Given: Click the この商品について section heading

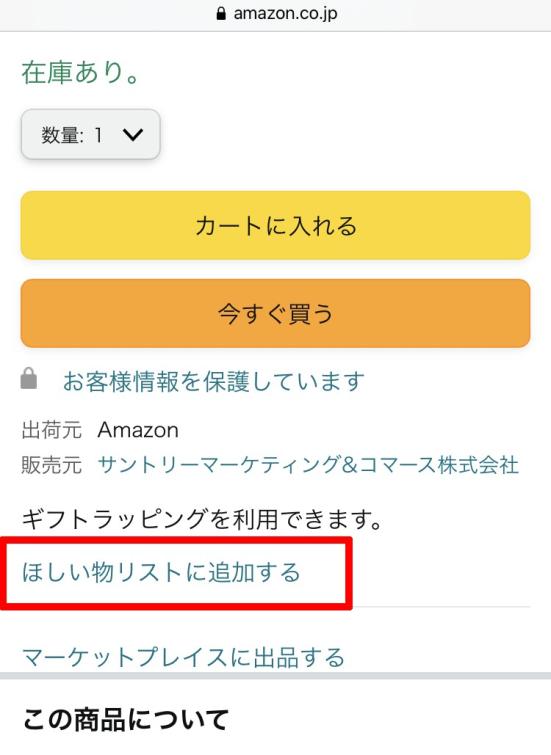Looking at the screenshot, I should pyautogui.click(x=126, y=720).
